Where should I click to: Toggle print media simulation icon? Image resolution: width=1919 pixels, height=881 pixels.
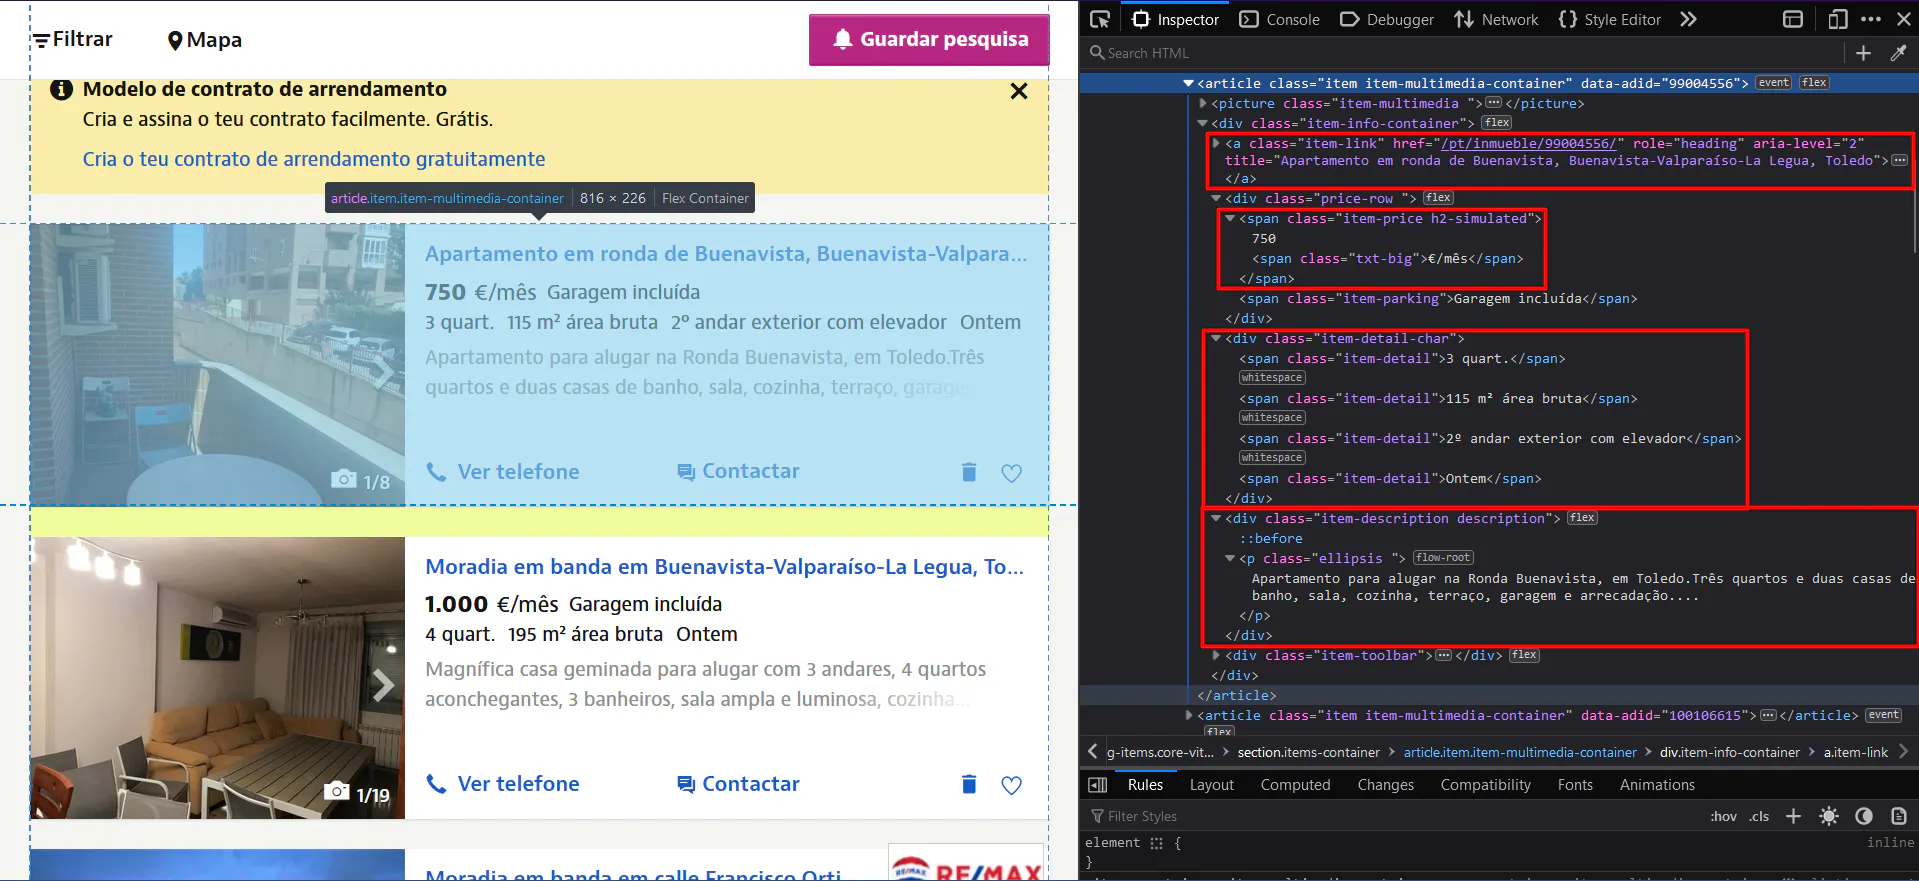coord(1898,816)
